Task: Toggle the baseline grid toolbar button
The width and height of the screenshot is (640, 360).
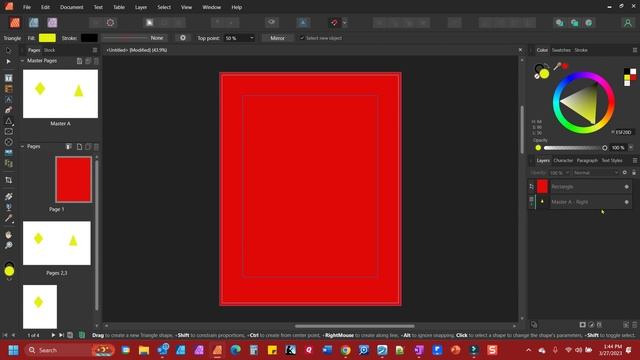Action: click(303, 22)
